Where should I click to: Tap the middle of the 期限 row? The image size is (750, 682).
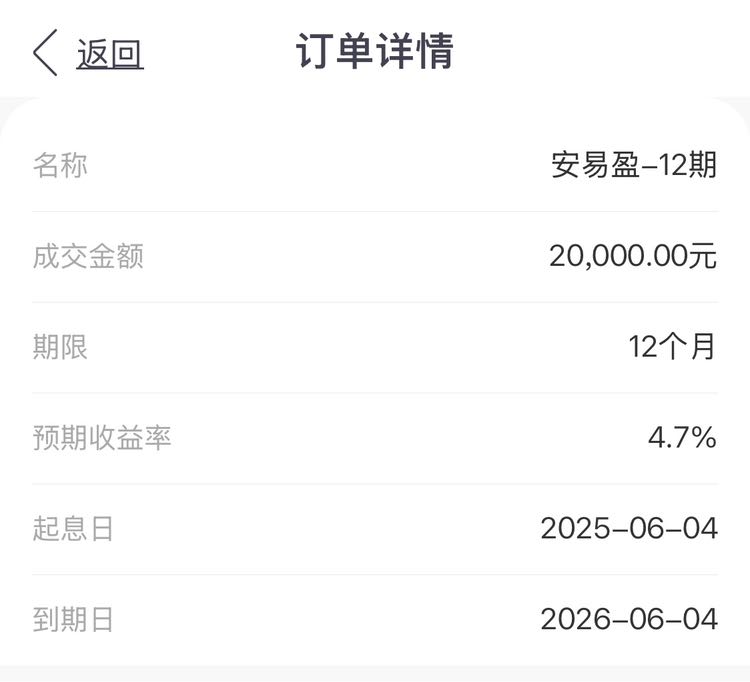[375, 347]
